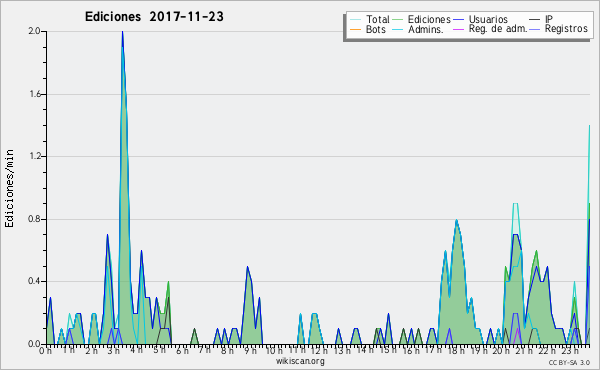Click the '15 h' x-axis label
The height and width of the screenshot is (370, 600).
[388, 350]
